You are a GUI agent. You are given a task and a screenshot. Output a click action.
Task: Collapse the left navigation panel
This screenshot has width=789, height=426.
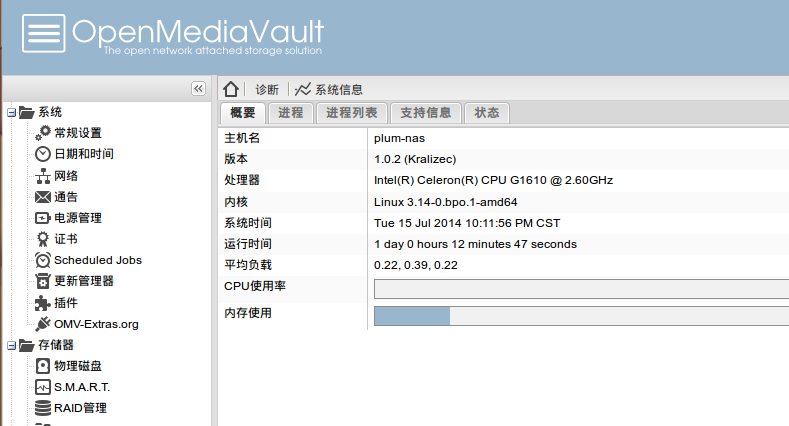click(198, 89)
